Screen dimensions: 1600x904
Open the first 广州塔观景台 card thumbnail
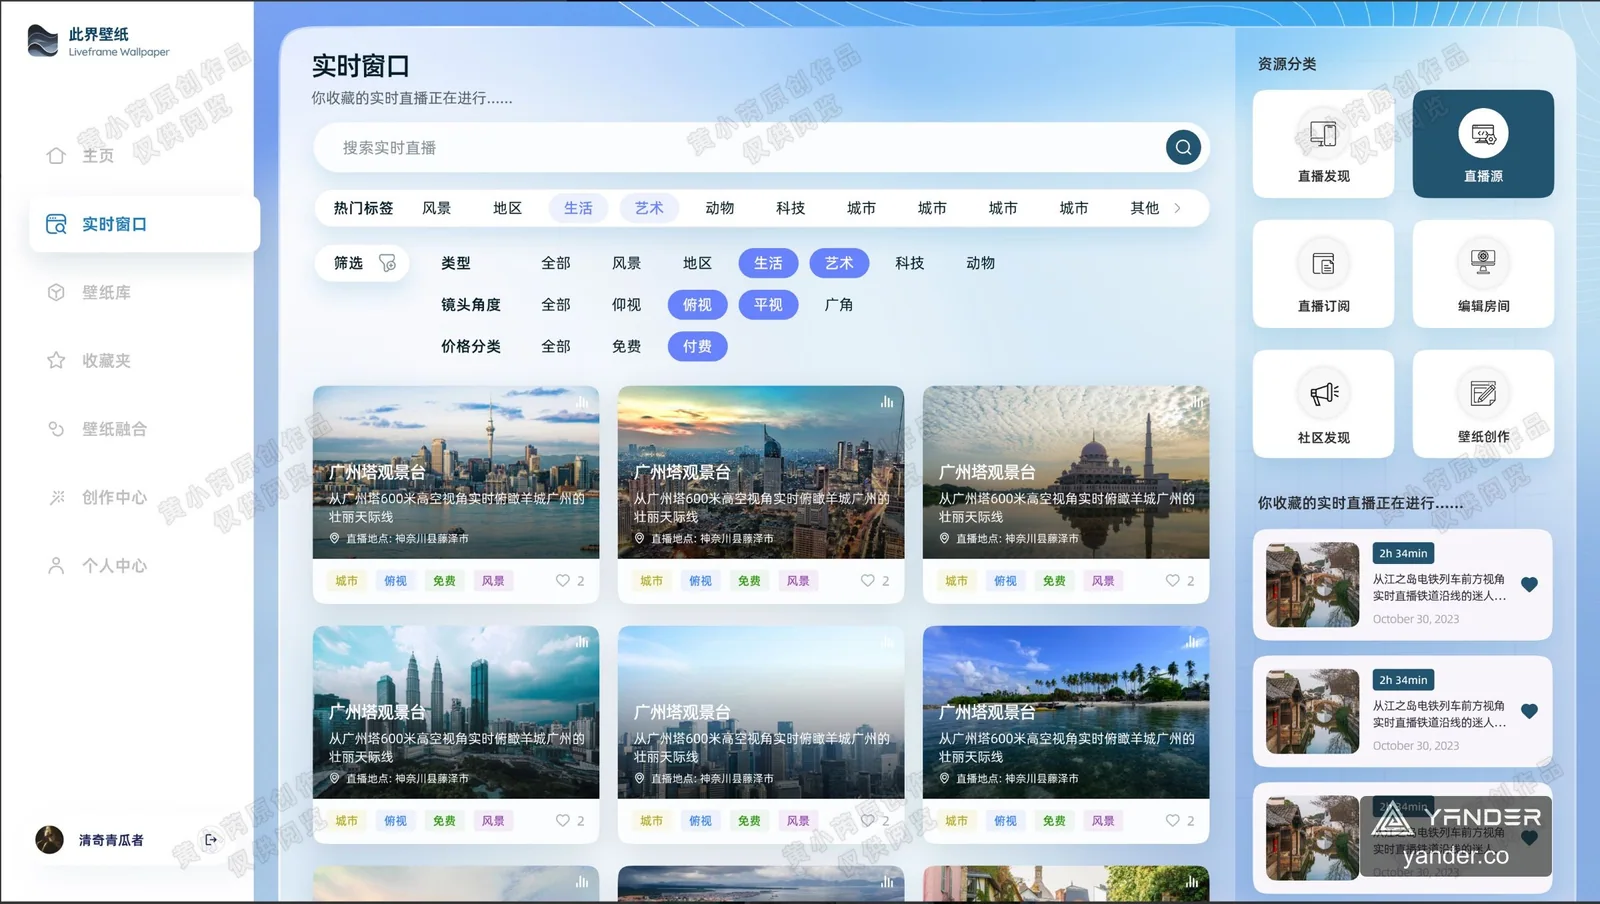click(456, 472)
